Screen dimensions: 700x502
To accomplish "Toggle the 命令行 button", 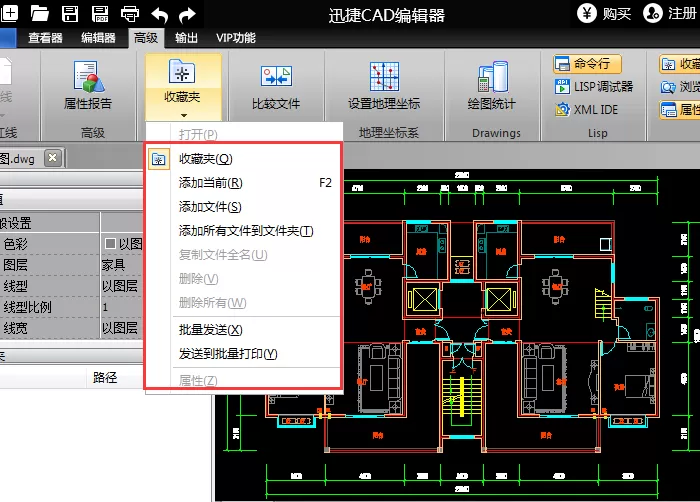I will click(588, 64).
